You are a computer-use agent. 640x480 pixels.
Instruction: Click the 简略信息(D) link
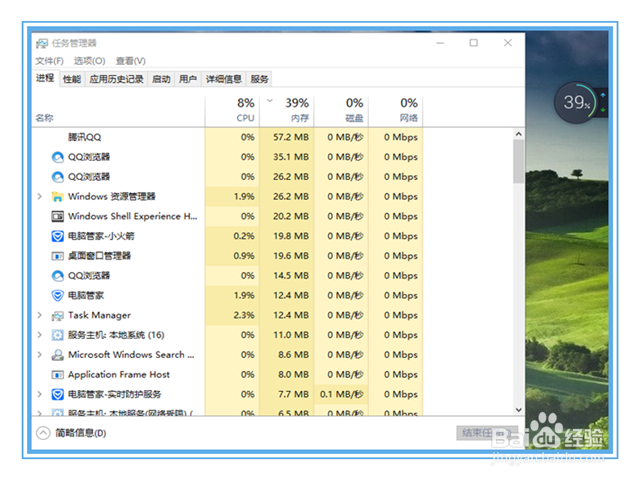(81, 433)
